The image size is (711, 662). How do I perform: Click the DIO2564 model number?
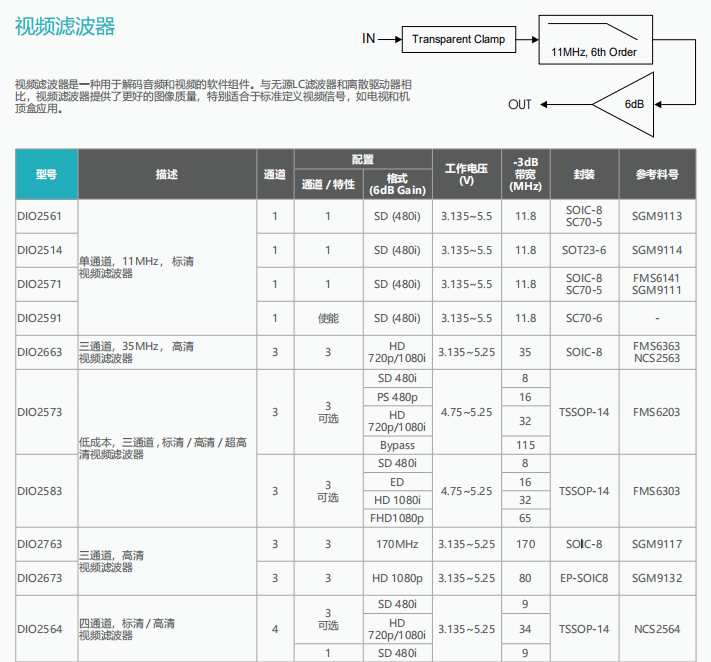pos(40,629)
